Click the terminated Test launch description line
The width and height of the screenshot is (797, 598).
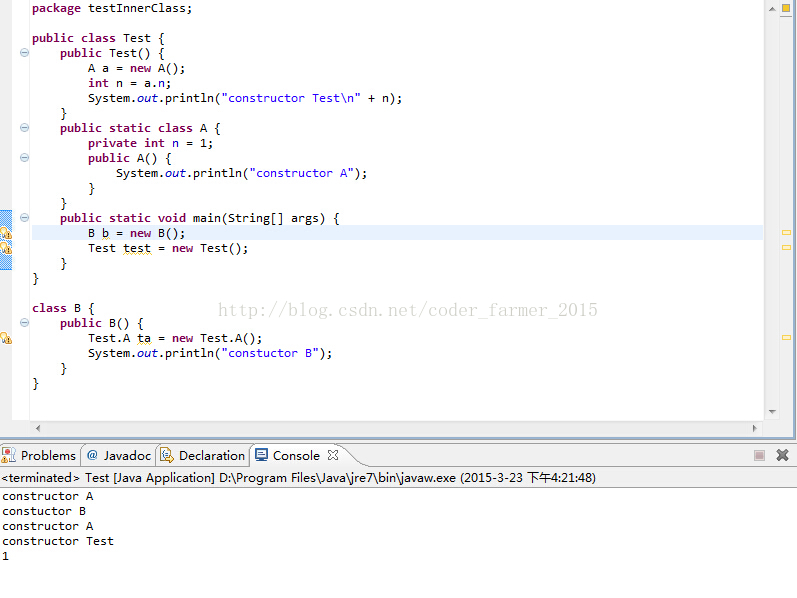pyautogui.click(x=298, y=477)
